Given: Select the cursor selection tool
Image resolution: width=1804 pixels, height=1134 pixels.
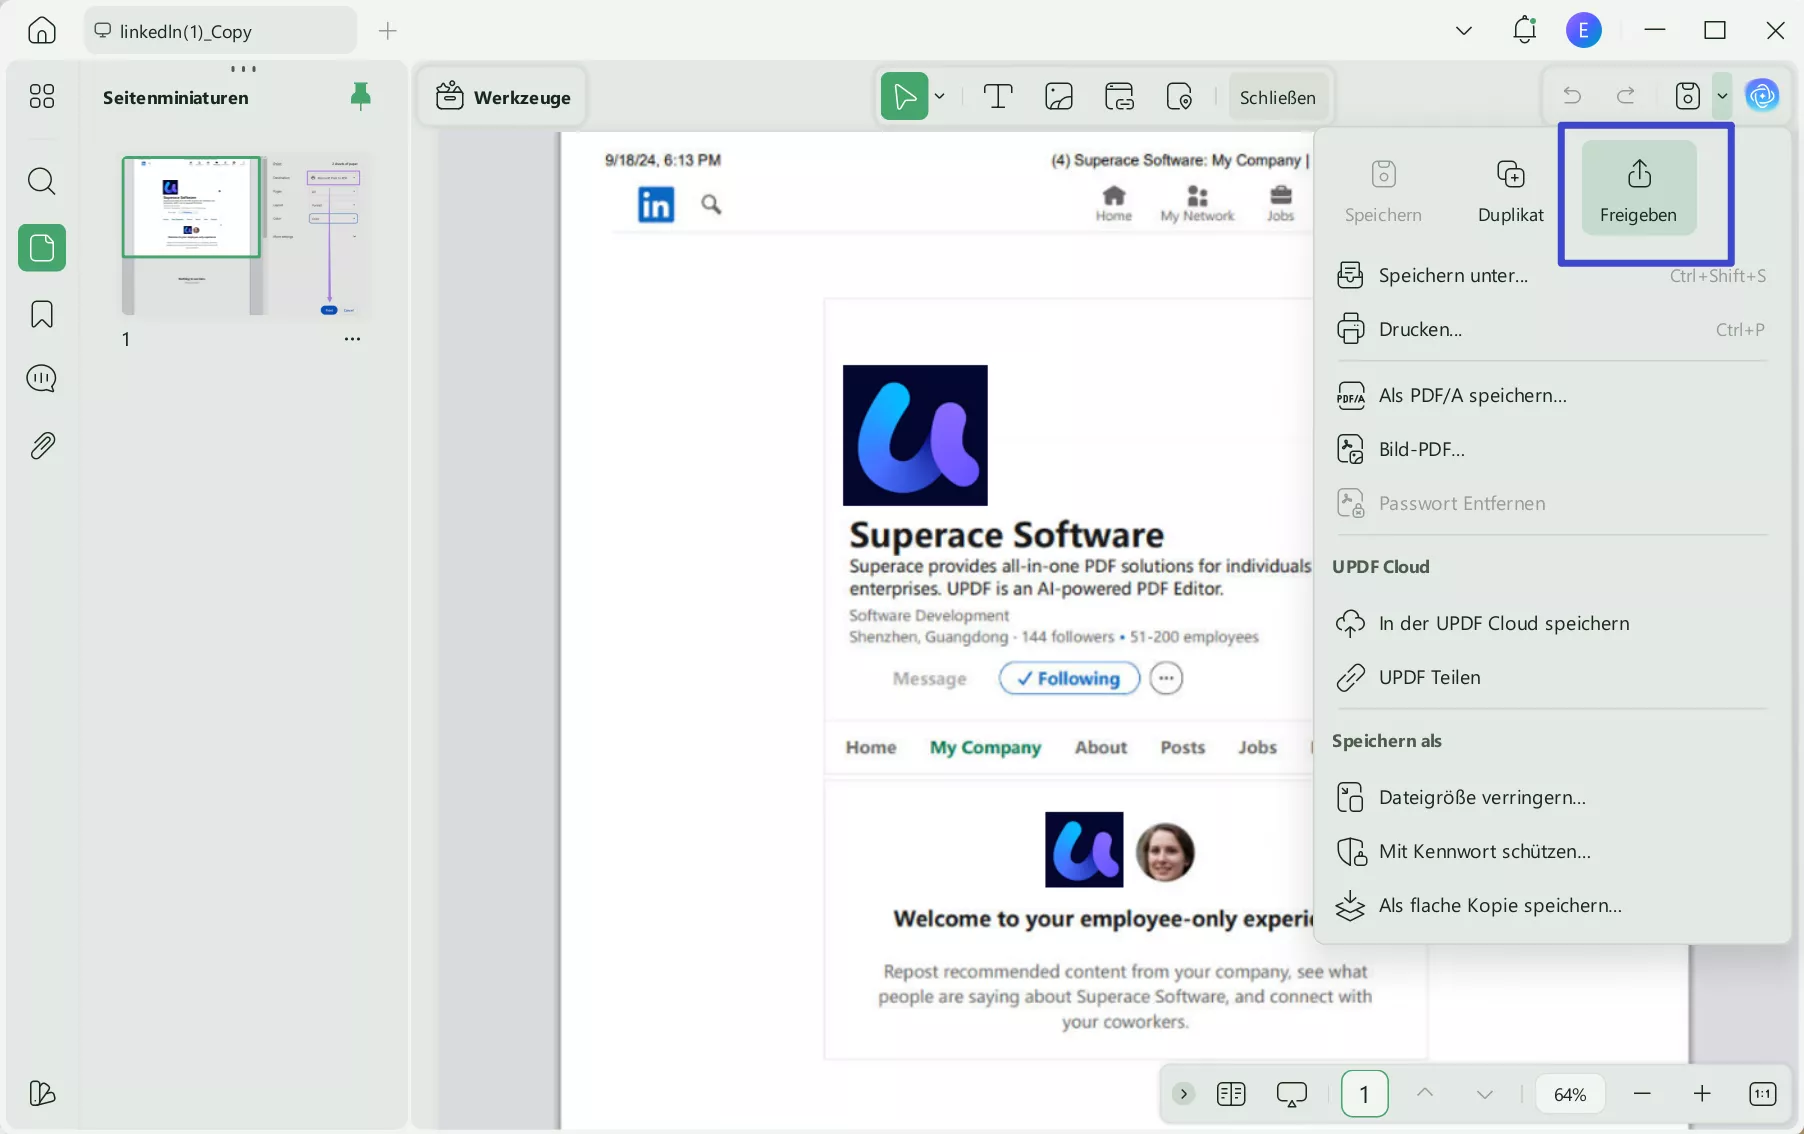Looking at the screenshot, I should (904, 97).
